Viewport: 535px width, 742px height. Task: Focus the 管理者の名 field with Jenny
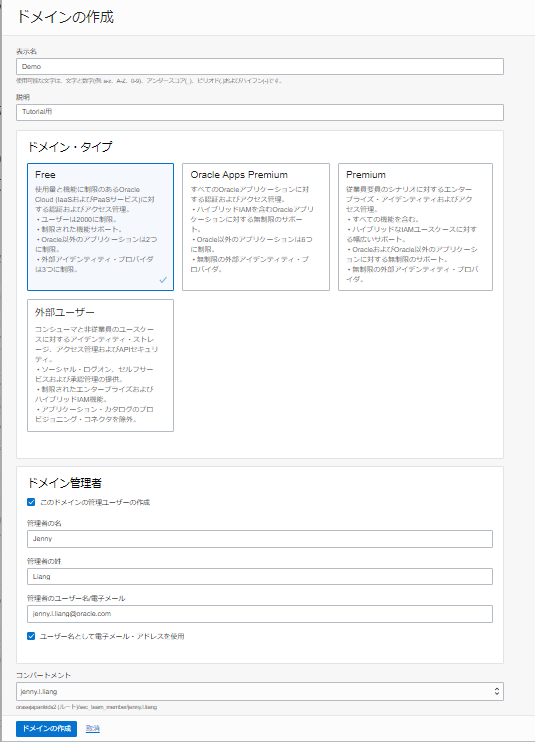point(260,539)
